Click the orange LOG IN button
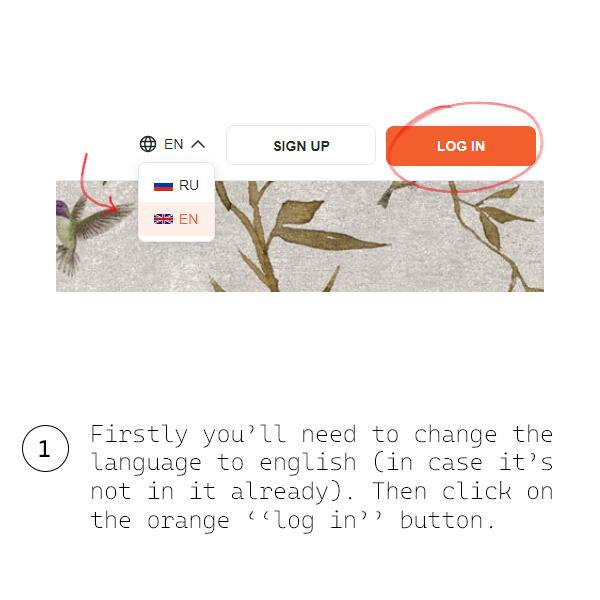This screenshot has height=600, width=600. point(461,146)
